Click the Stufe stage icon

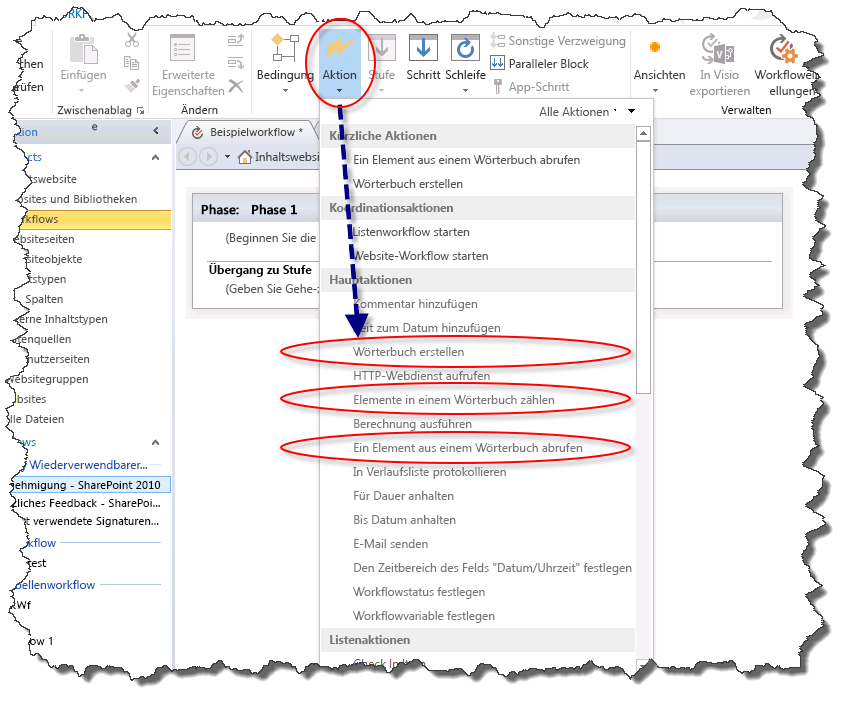[x=381, y=48]
